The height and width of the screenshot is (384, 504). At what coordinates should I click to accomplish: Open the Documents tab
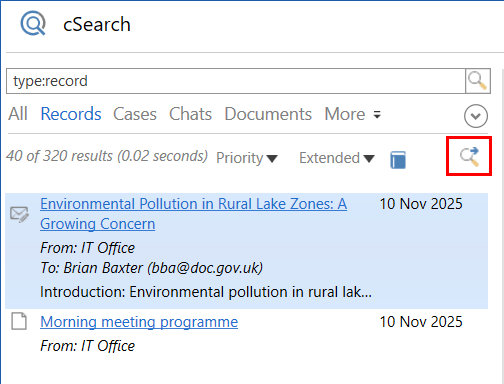click(268, 114)
